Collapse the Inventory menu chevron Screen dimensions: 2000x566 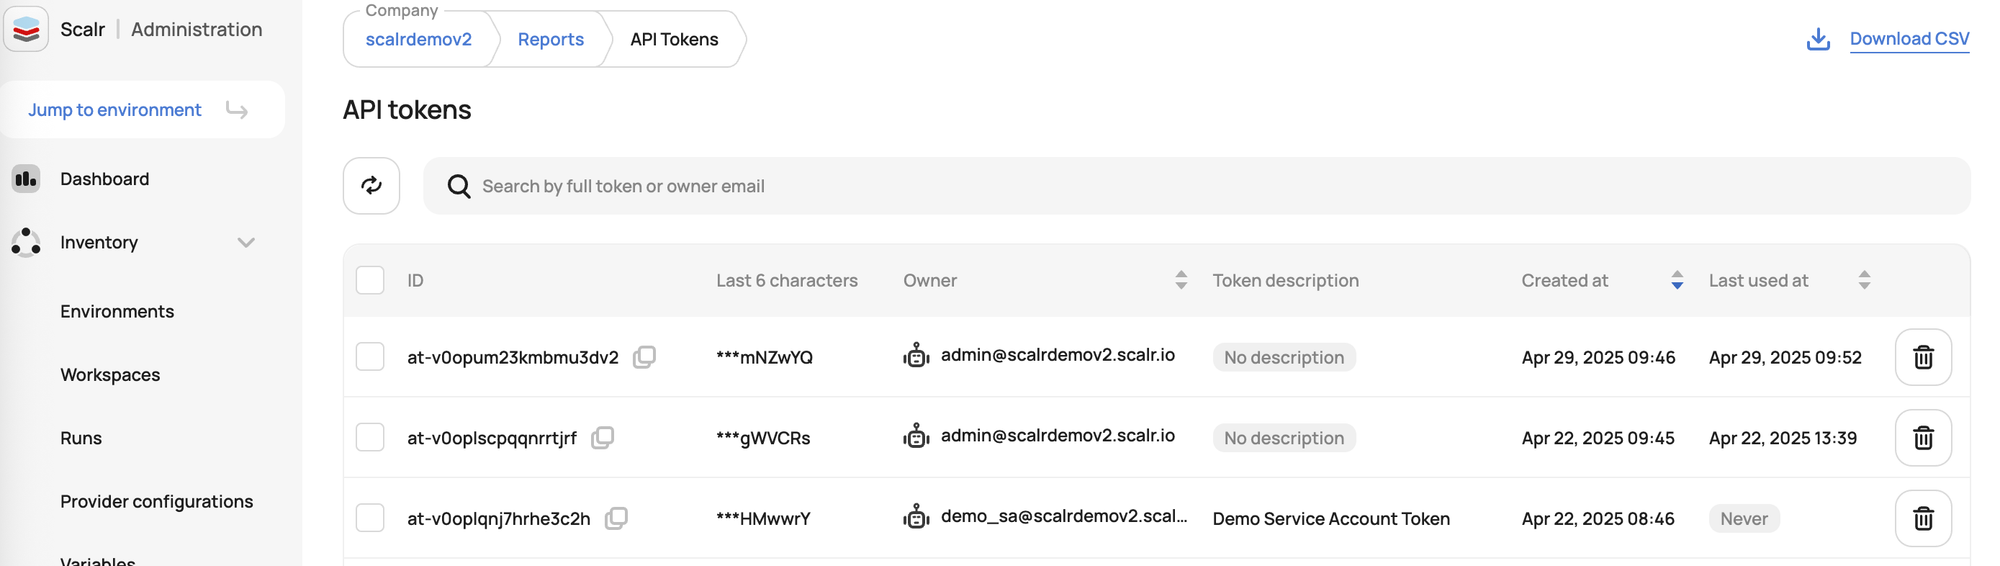pyautogui.click(x=246, y=242)
